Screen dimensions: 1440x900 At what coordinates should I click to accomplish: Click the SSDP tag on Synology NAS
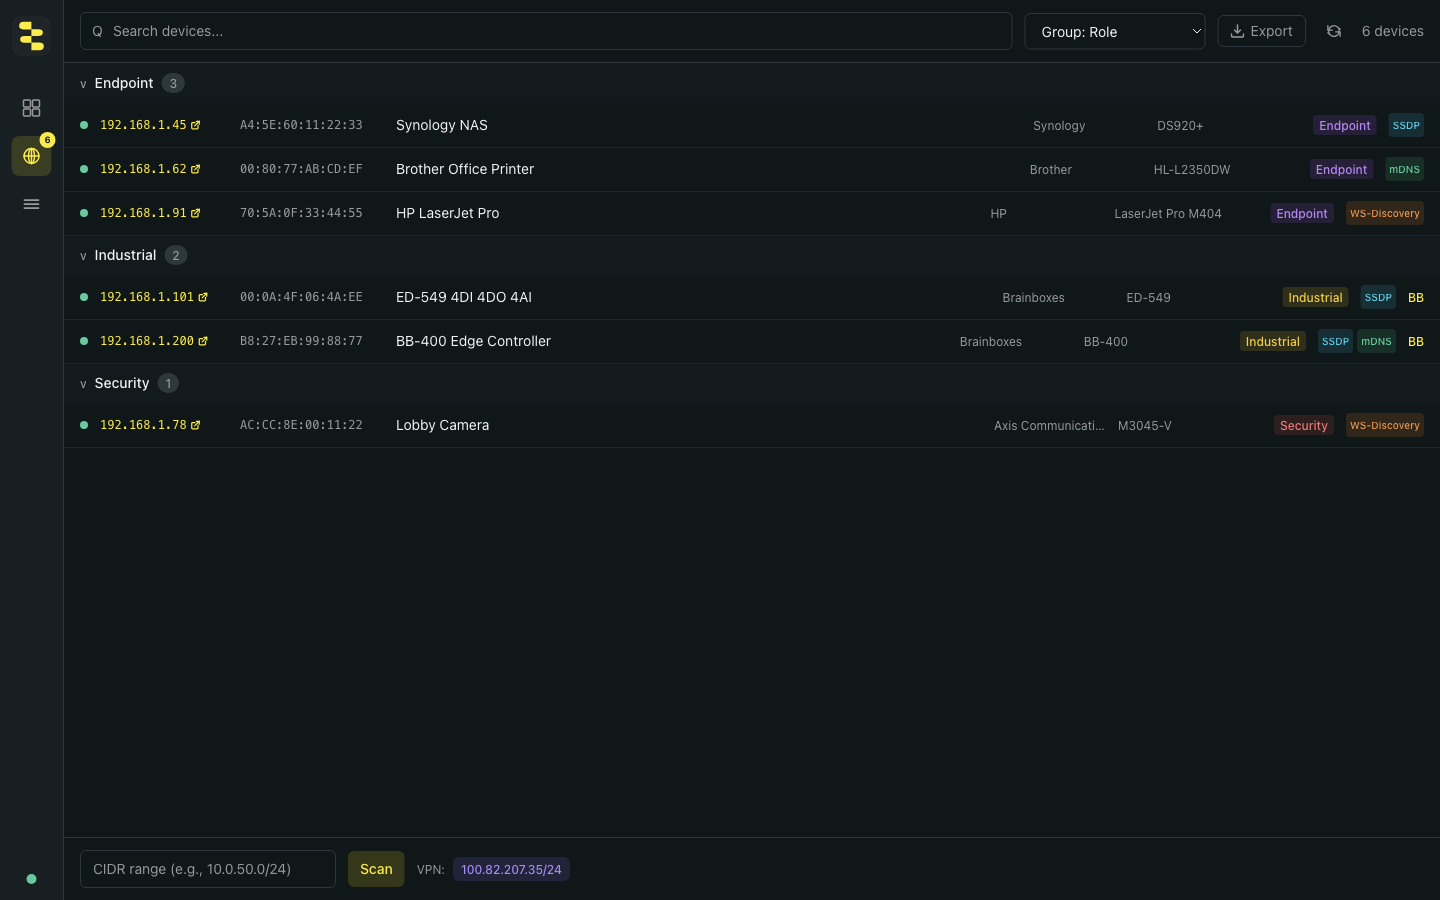pos(1406,125)
